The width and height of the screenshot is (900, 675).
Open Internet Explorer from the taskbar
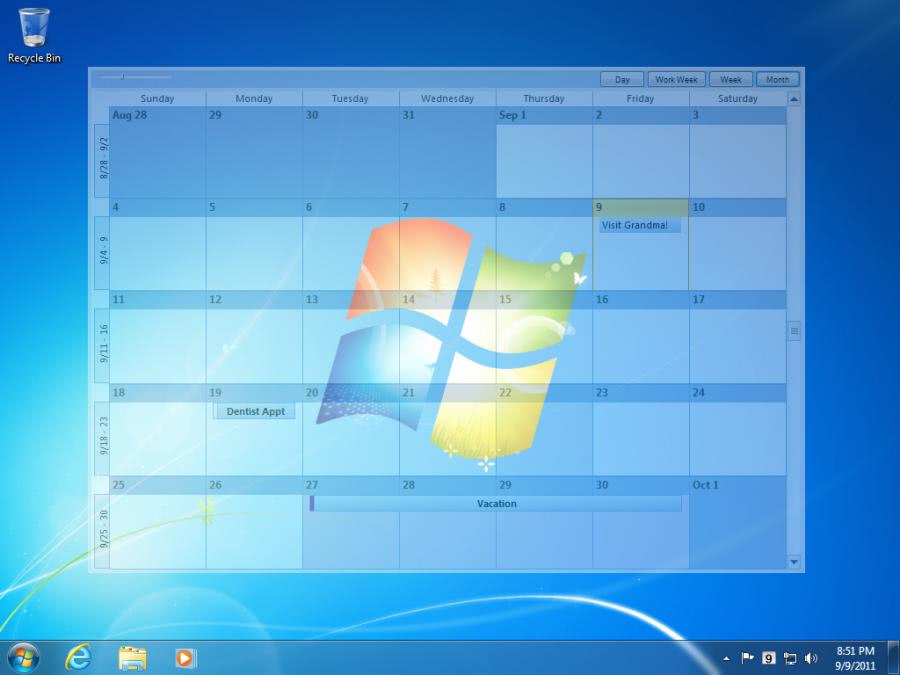tap(76, 658)
